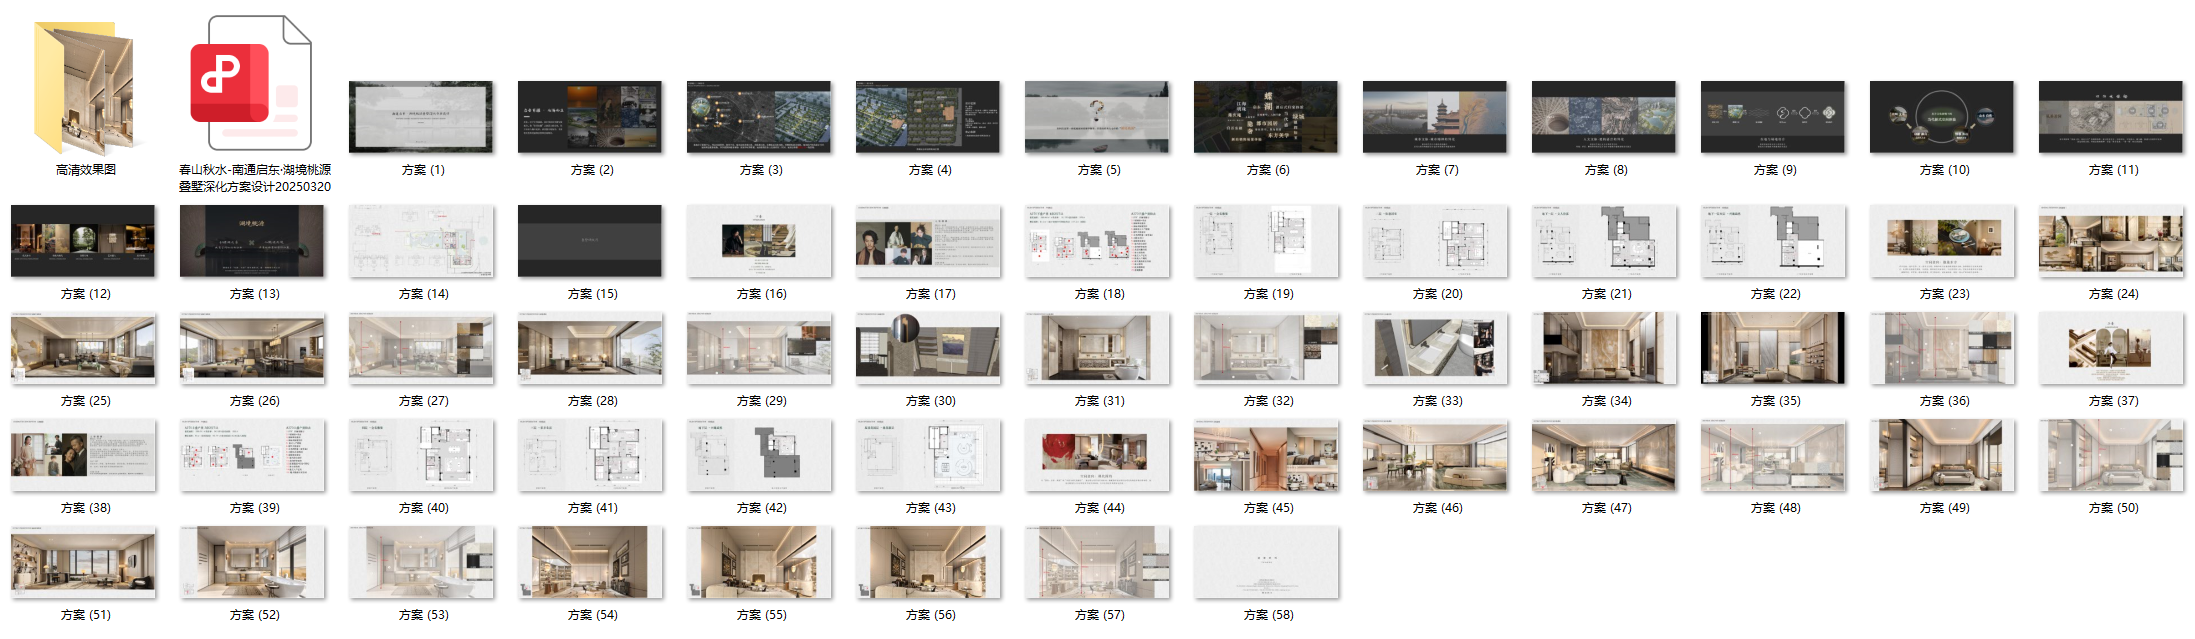Select thumbnail 方案 (54)

(x=590, y=562)
